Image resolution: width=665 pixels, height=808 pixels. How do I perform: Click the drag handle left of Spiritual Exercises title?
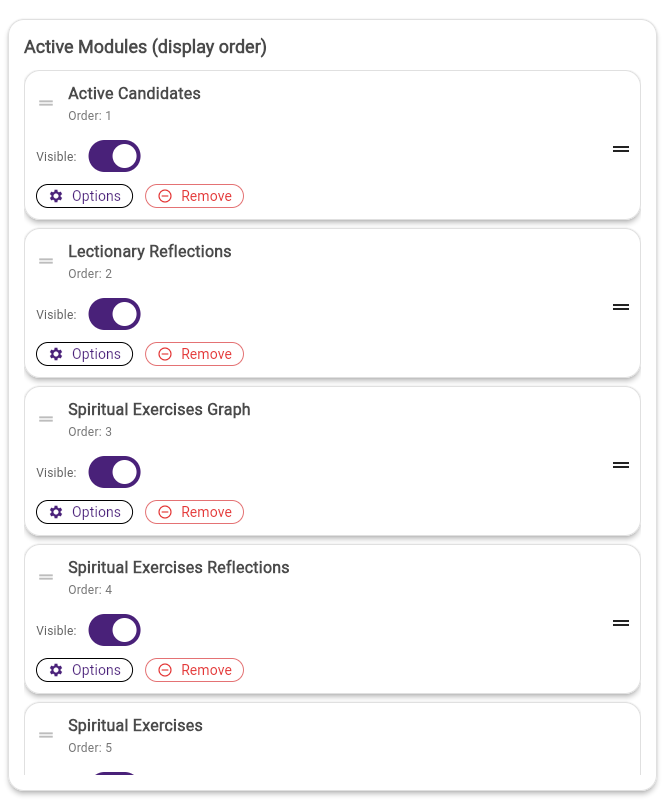point(46,735)
